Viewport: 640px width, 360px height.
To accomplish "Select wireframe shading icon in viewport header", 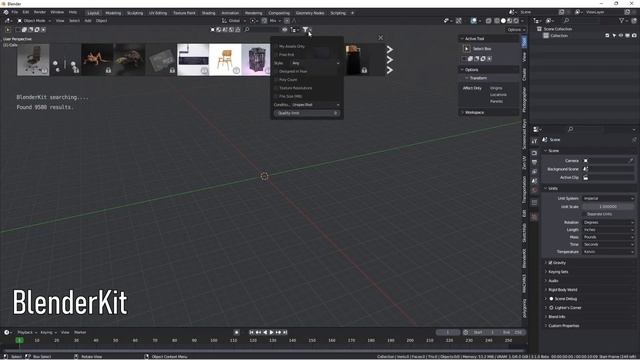I will click(497, 20).
